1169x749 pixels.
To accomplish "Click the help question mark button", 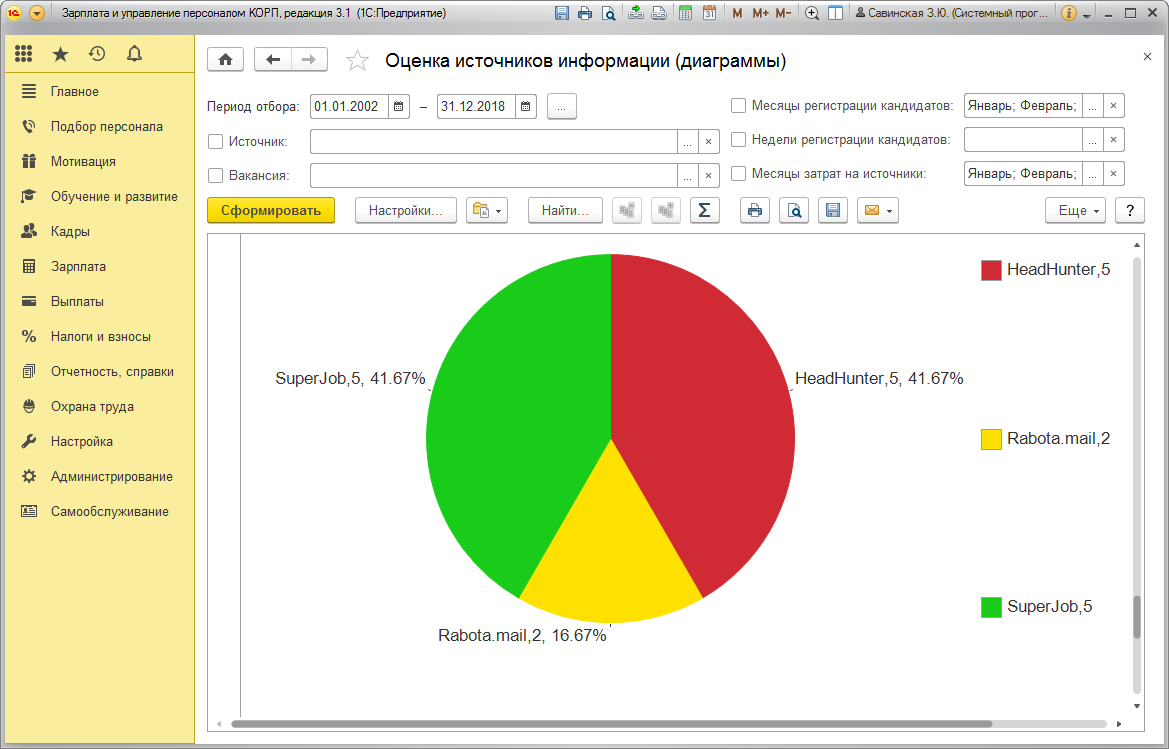I will pyautogui.click(x=1129, y=210).
